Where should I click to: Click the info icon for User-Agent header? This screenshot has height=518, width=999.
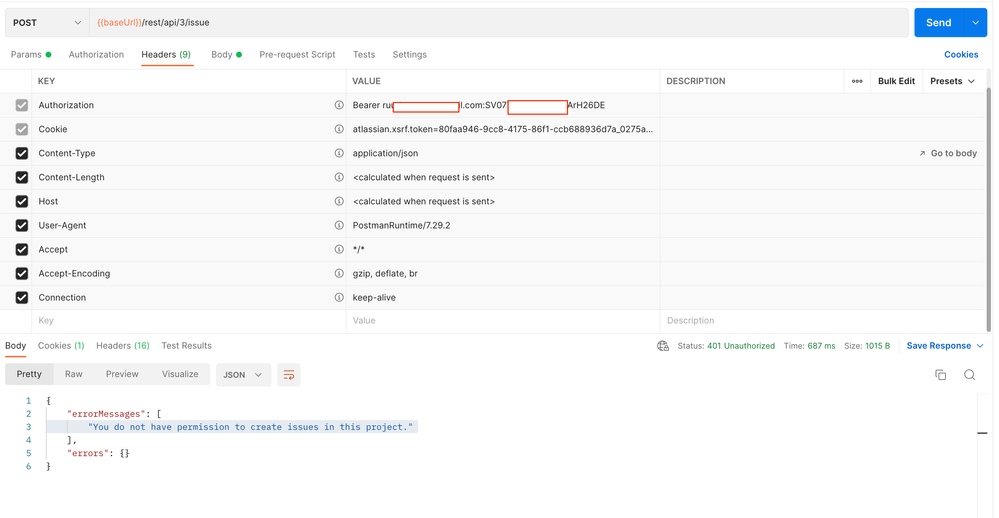(339, 226)
